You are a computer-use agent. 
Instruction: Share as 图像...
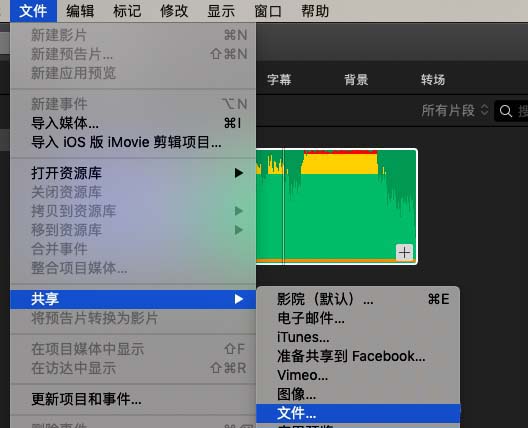click(x=358, y=394)
